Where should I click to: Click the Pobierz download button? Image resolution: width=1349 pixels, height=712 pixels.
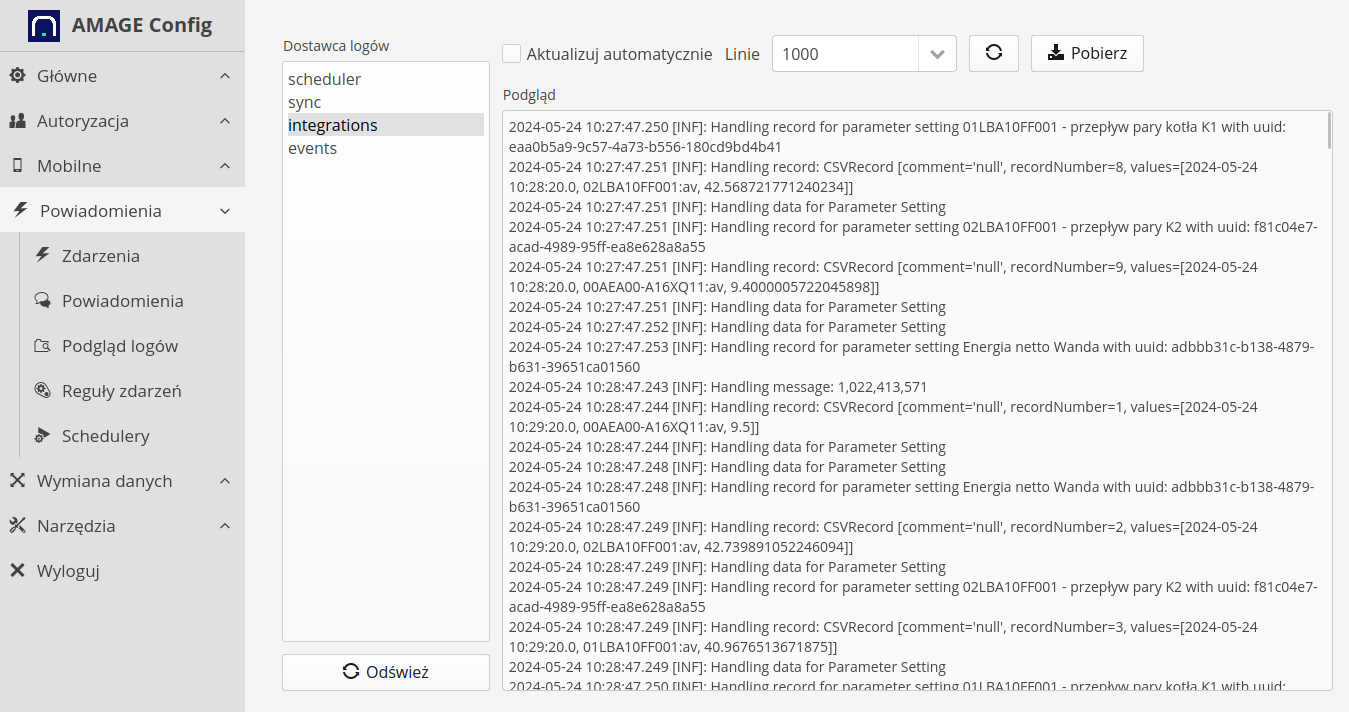(x=1087, y=54)
